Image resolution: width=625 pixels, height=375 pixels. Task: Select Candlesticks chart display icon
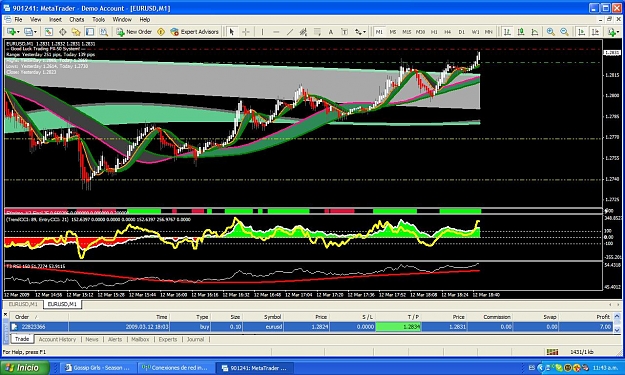[521, 32]
